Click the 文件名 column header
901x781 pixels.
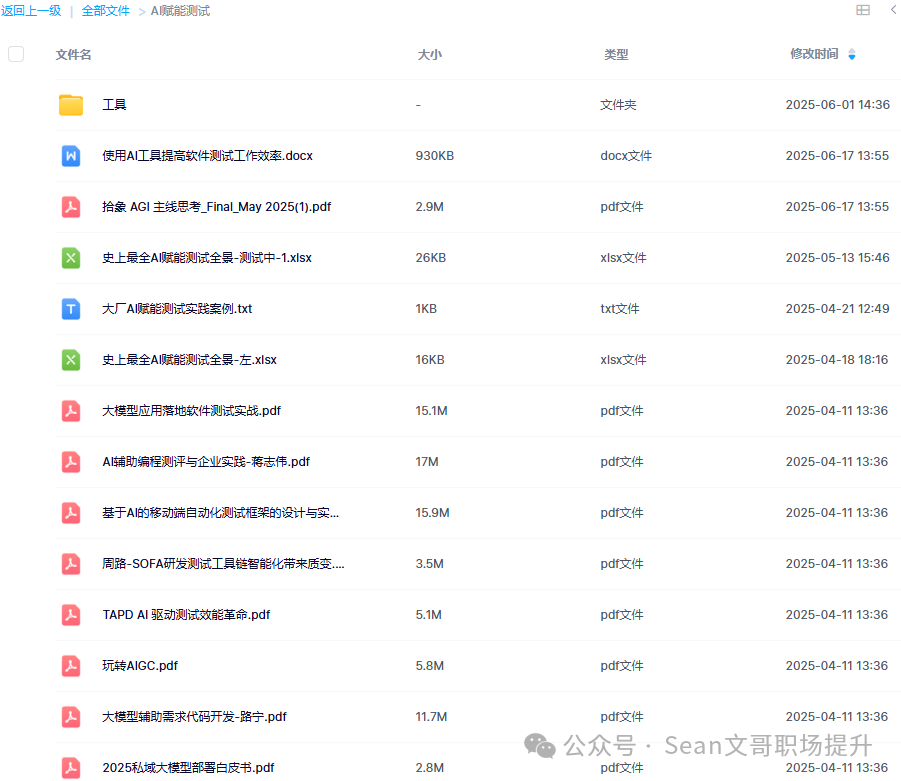74,55
